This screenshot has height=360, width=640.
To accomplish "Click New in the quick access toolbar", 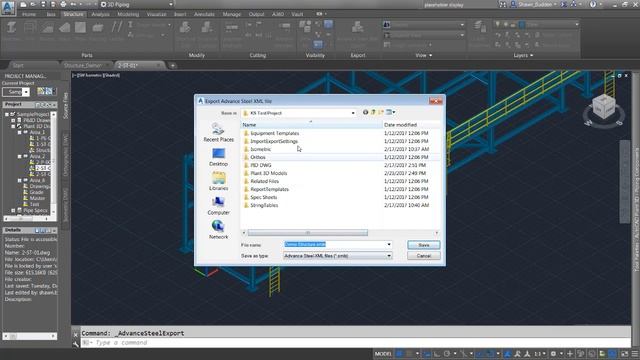I will (x=23, y=4).
